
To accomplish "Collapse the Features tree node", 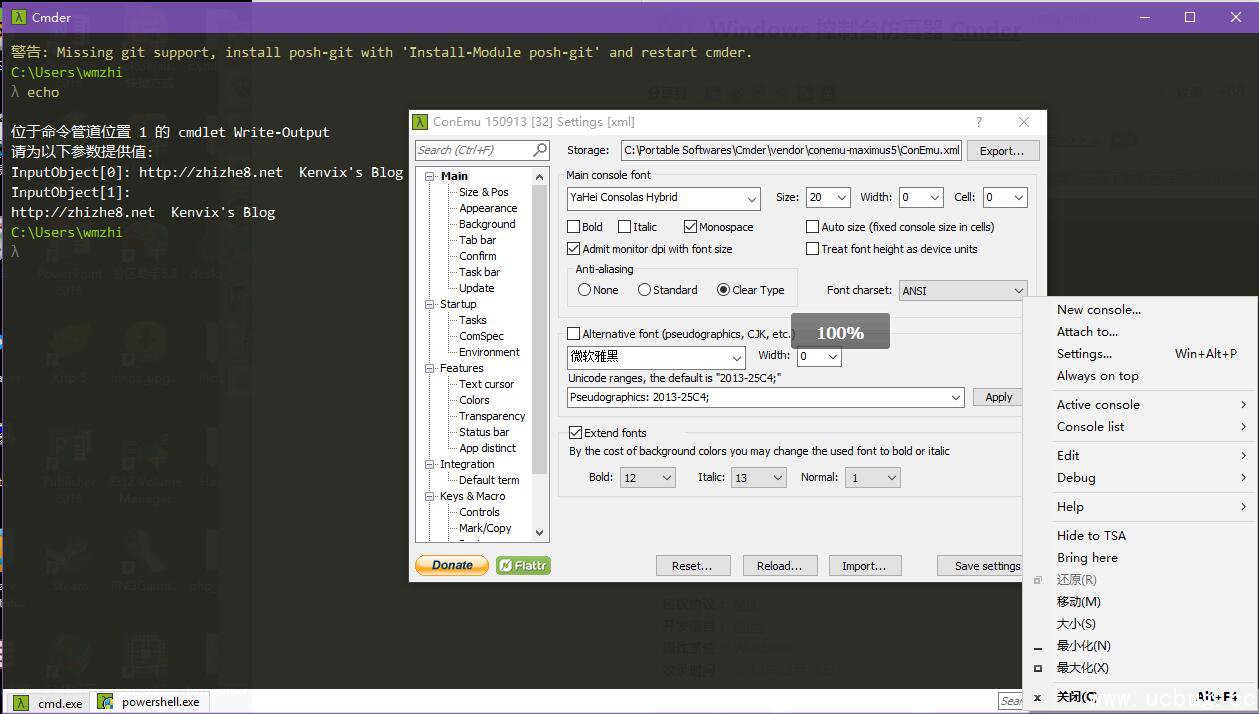I will 430,368.
